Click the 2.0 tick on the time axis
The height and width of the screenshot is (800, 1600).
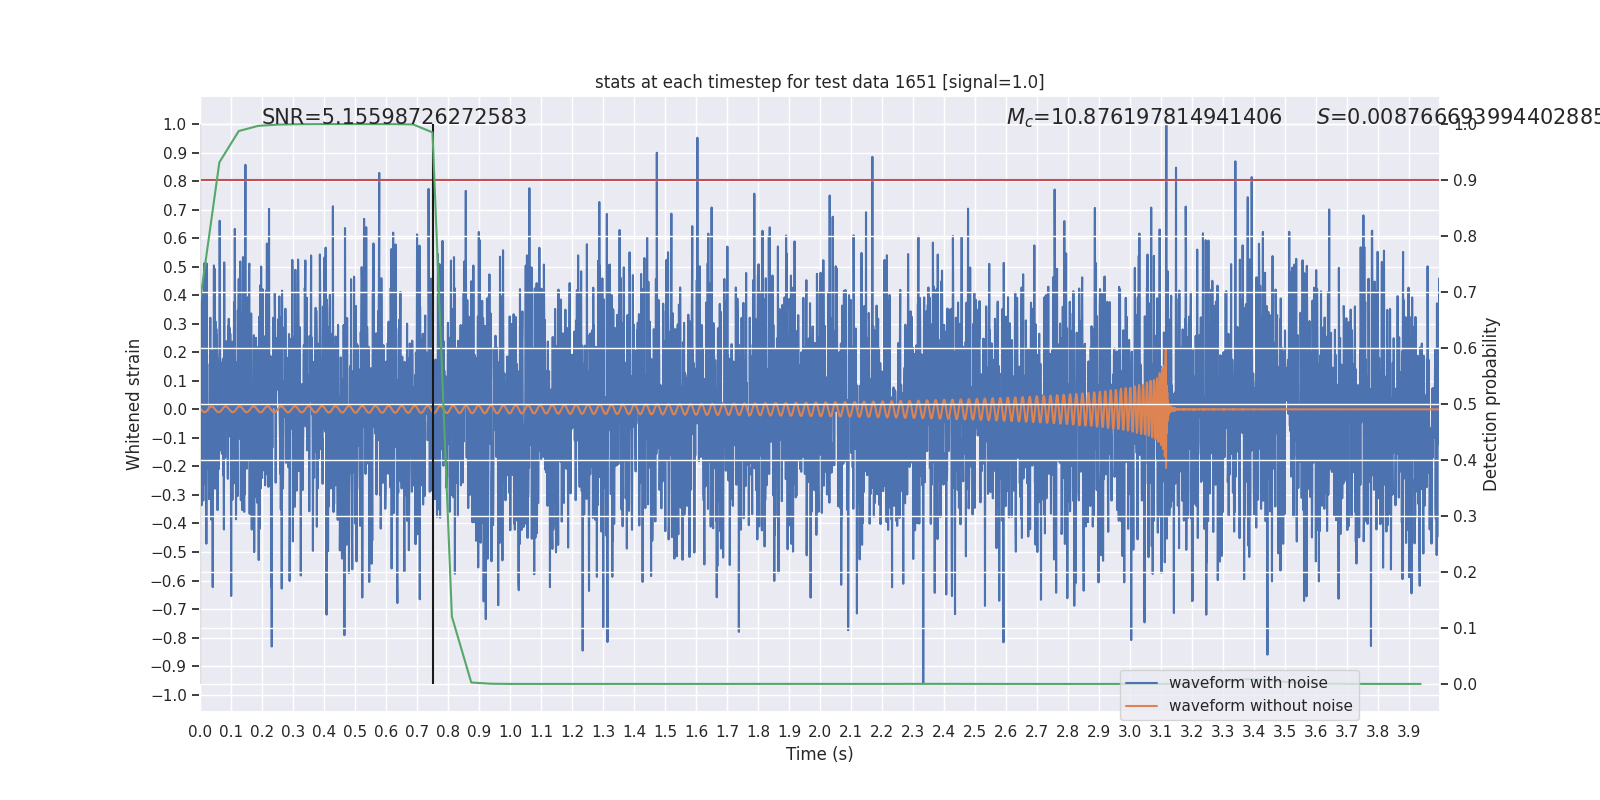click(820, 731)
